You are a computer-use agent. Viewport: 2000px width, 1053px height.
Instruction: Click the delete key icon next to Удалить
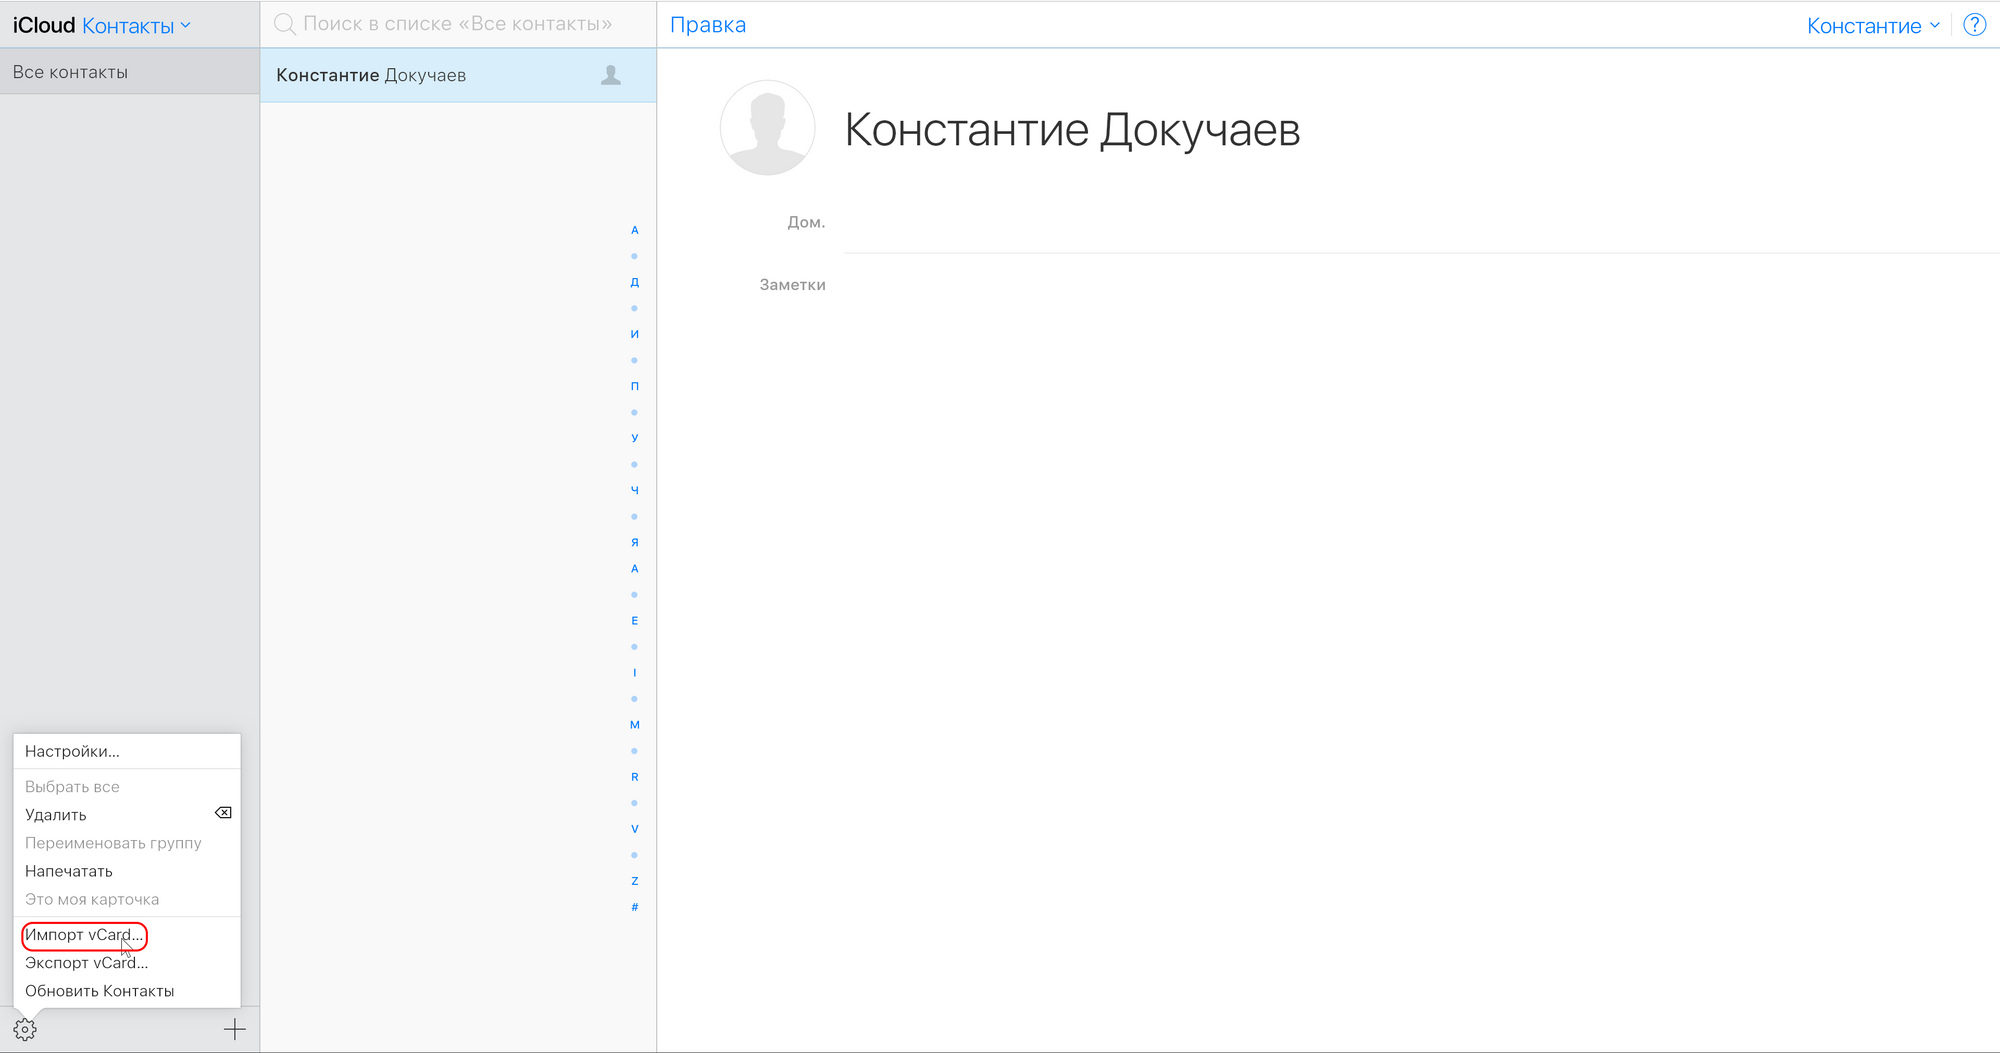pyautogui.click(x=223, y=813)
